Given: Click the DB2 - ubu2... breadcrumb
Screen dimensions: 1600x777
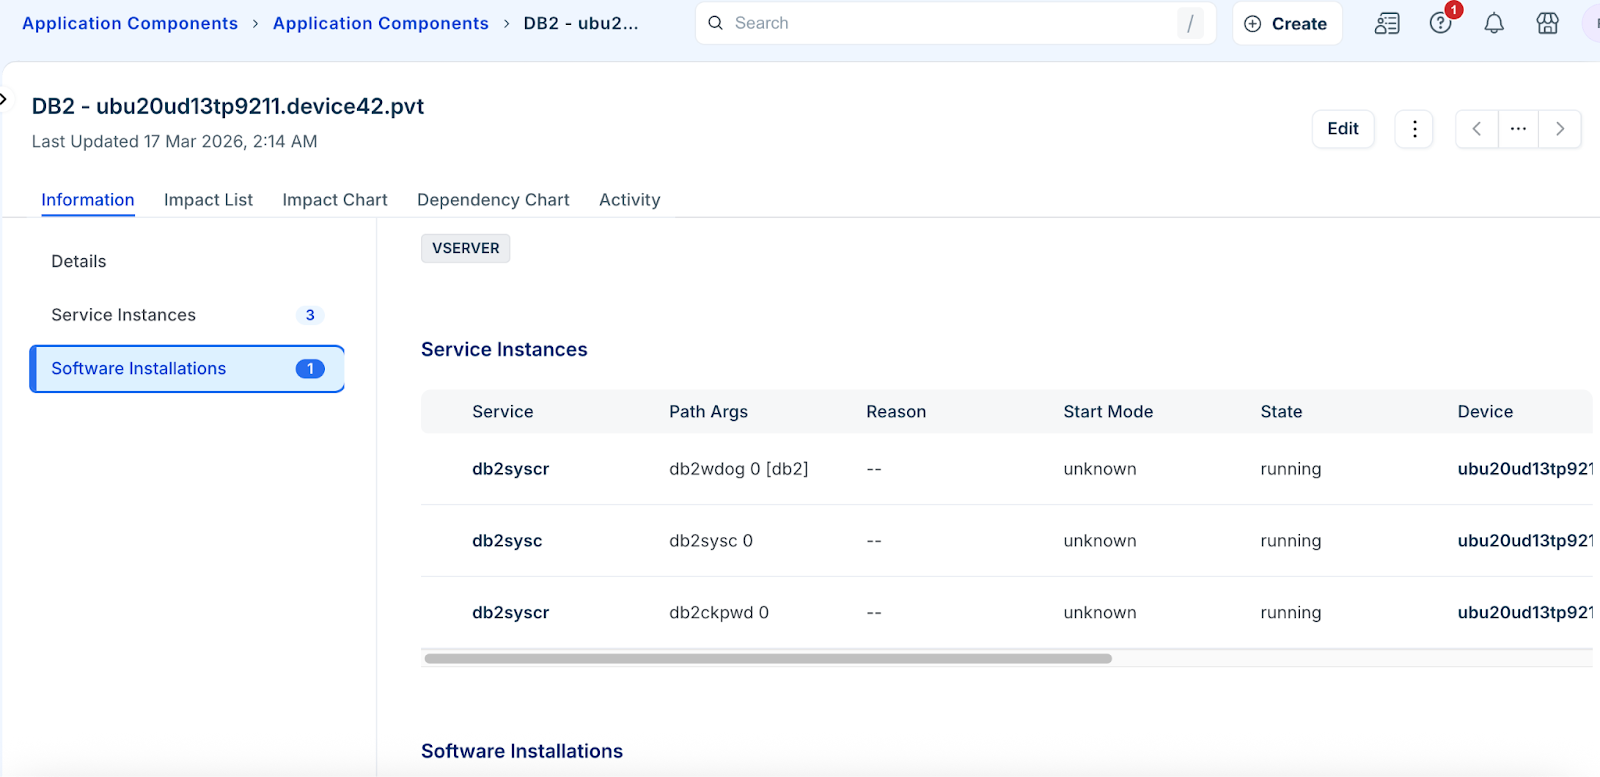Looking at the screenshot, I should pos(581,23).
